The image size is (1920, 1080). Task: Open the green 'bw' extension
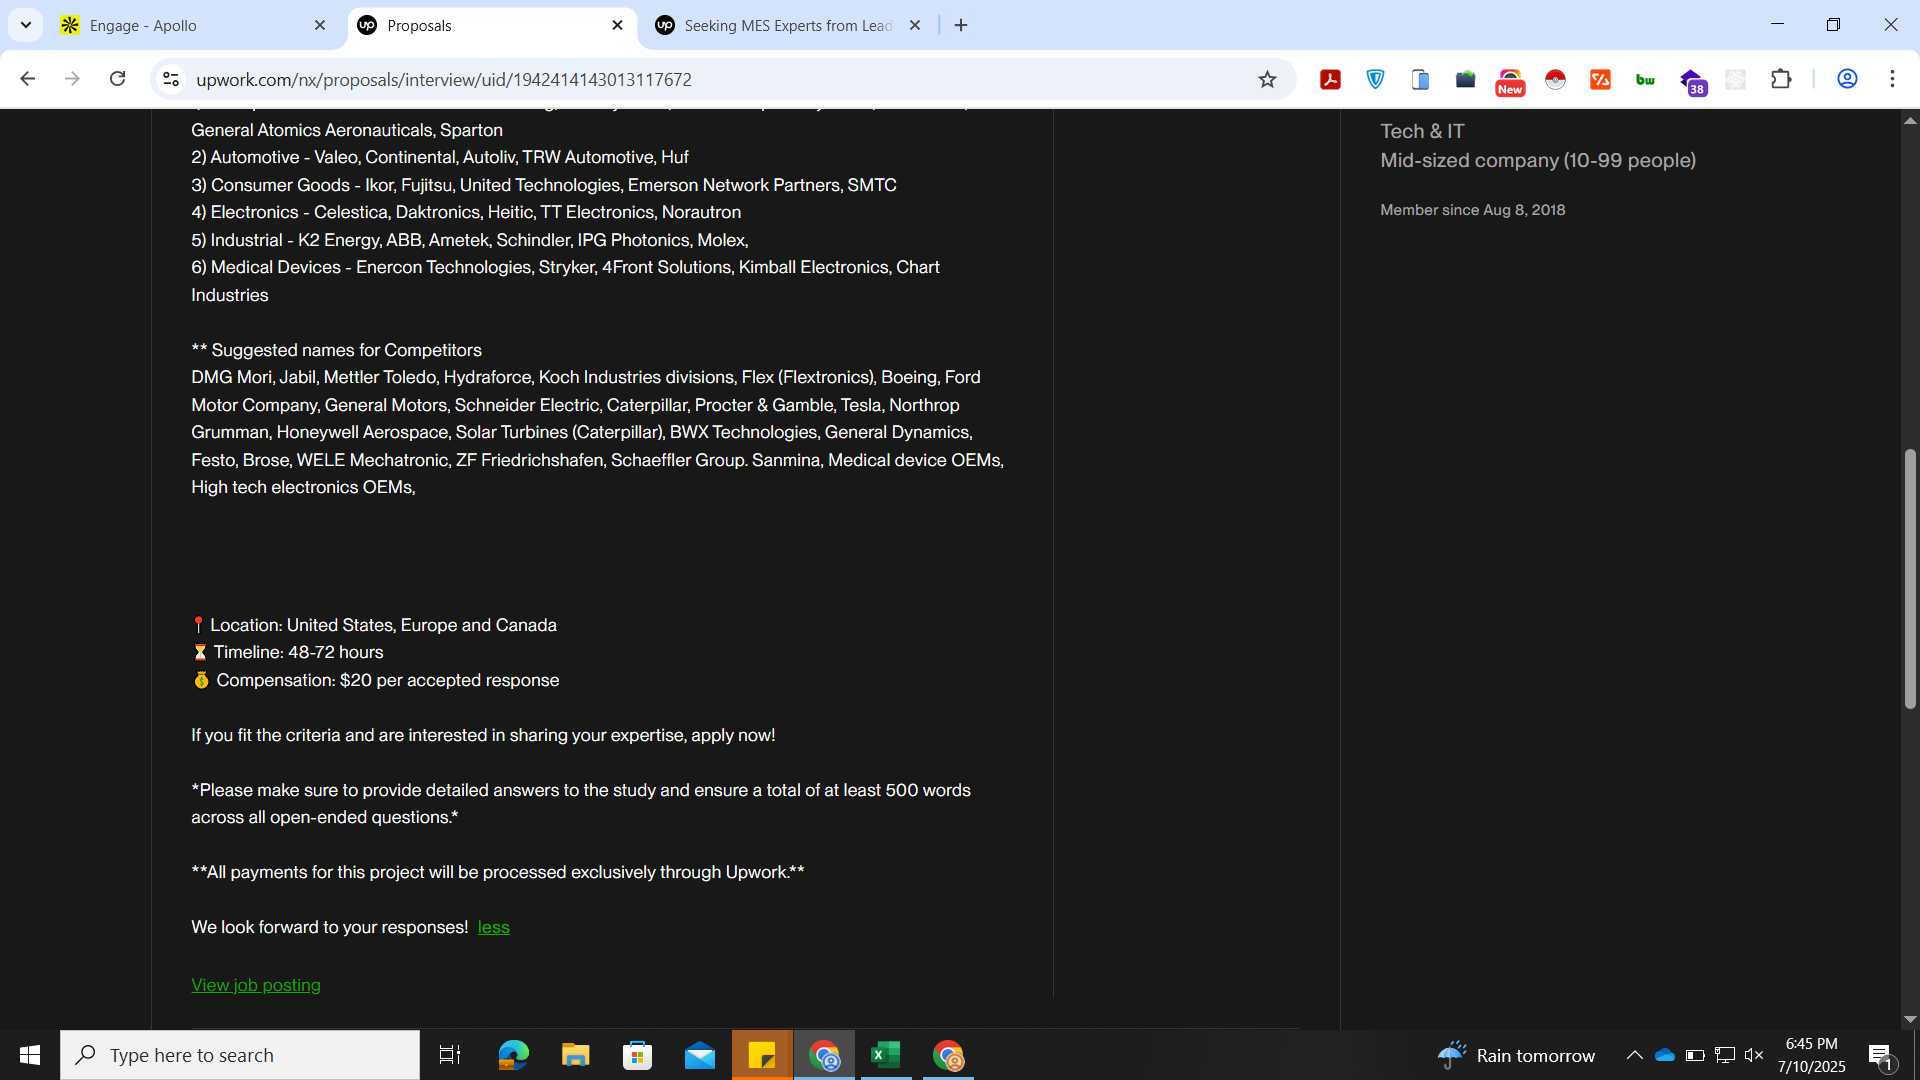click(1645, 79)
